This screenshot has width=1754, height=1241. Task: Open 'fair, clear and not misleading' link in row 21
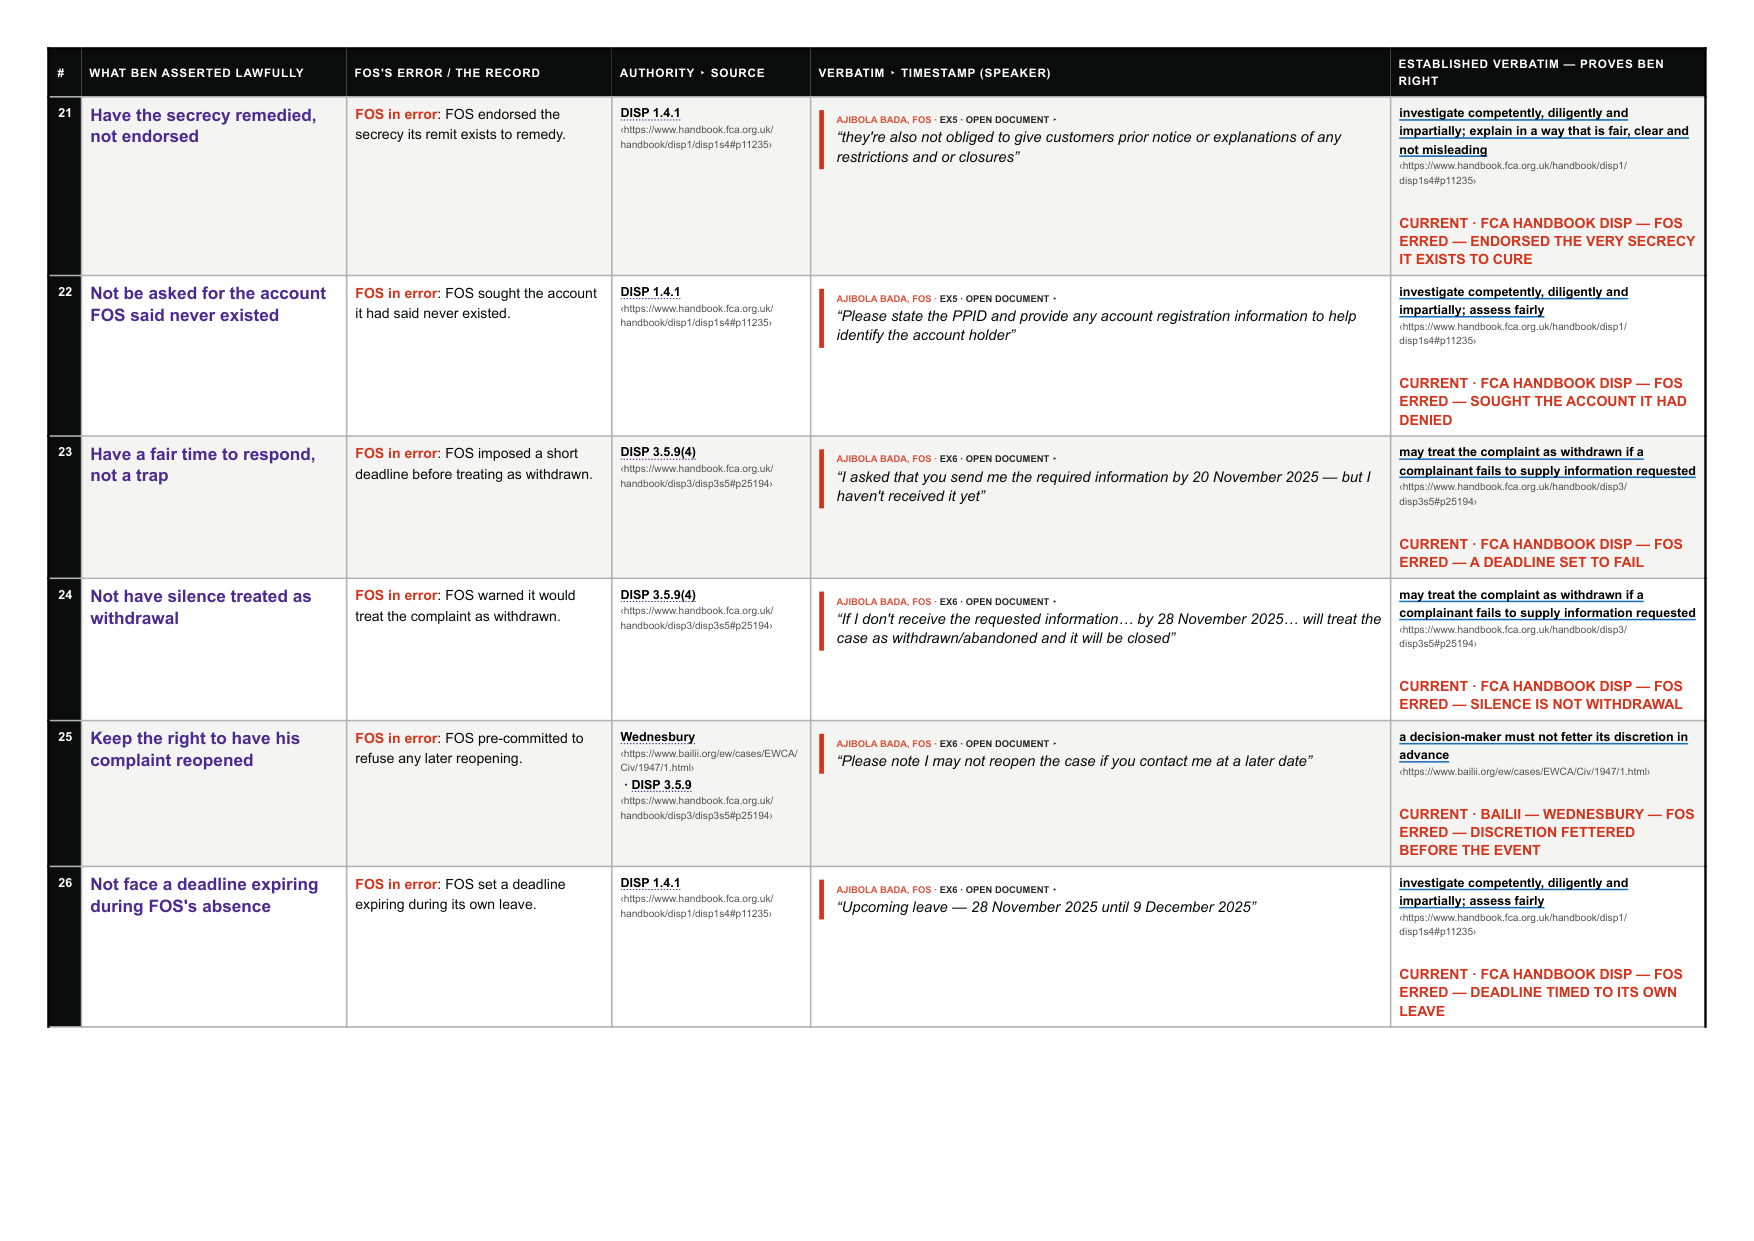[x=1543, y=131]
